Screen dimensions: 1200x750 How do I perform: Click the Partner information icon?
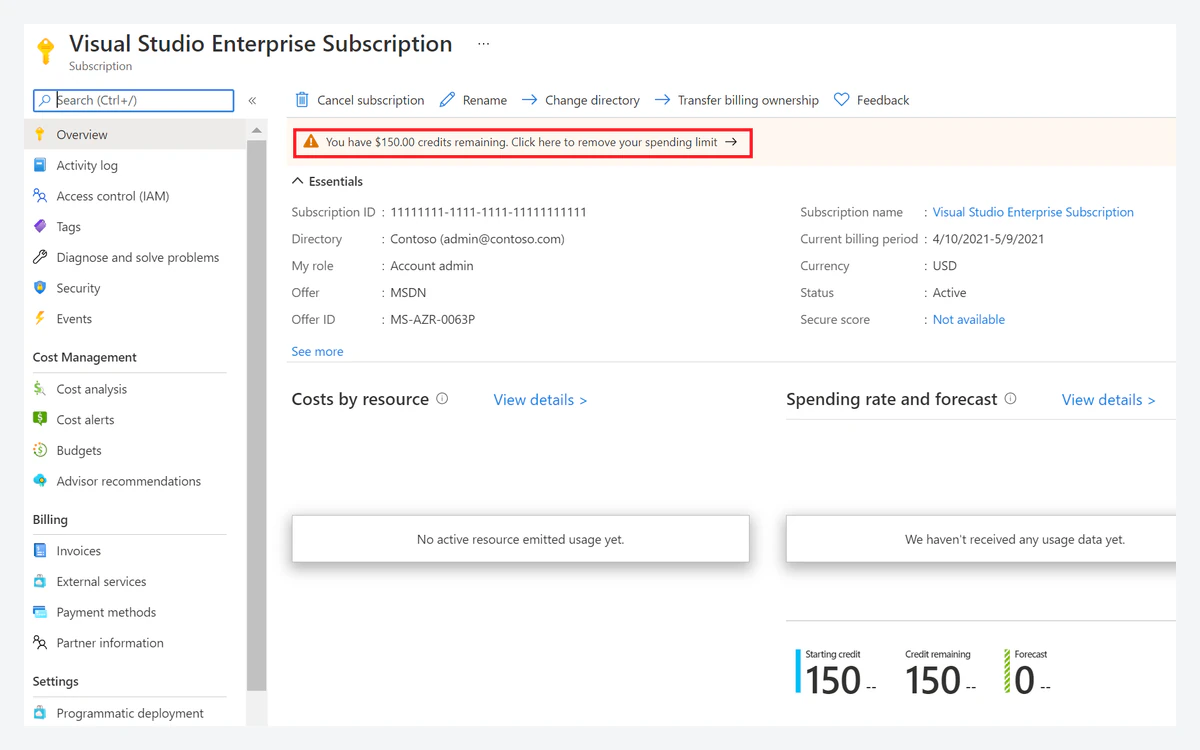pyautogui.click(x=40, y=643)
